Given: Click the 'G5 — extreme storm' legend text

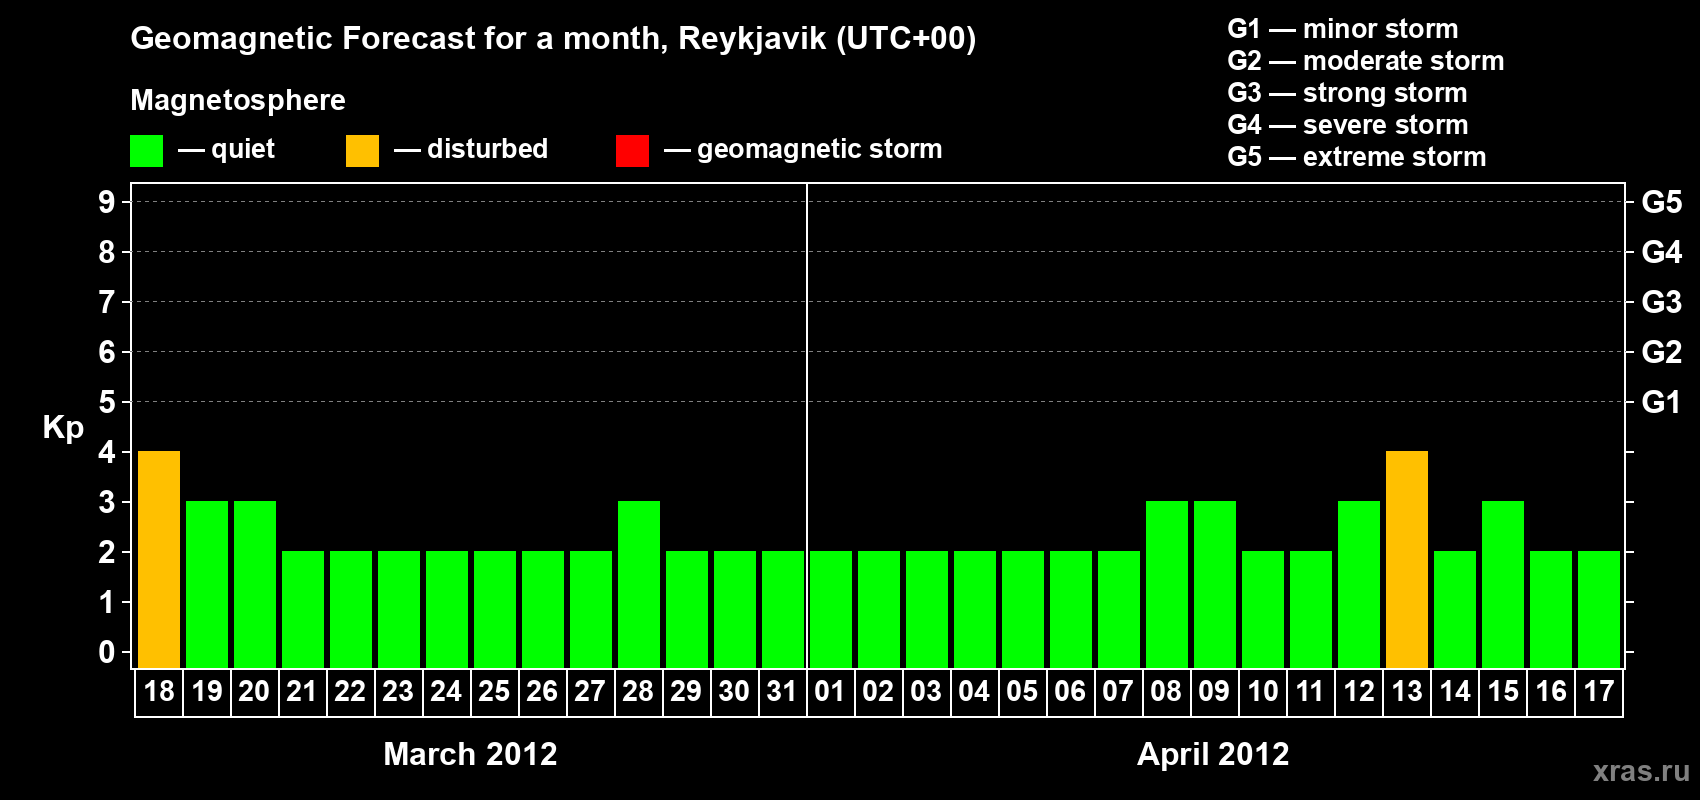Looking at the screenshot, I should pos(1357,157).
